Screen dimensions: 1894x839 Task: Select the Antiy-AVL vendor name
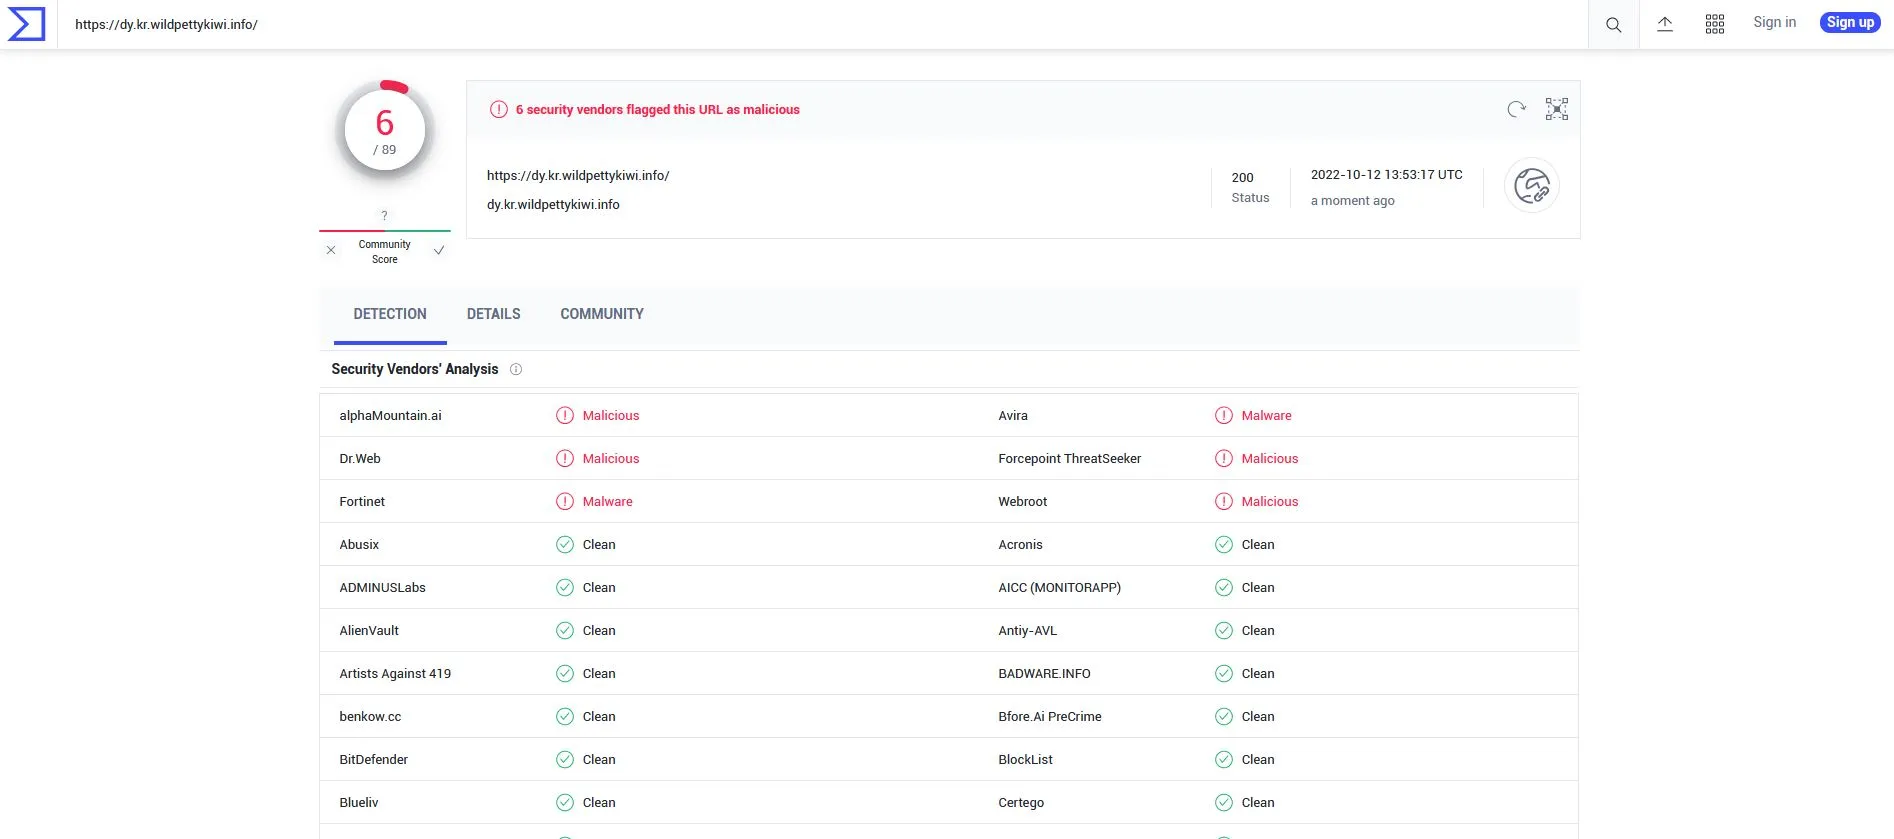tap(1027, 630)
